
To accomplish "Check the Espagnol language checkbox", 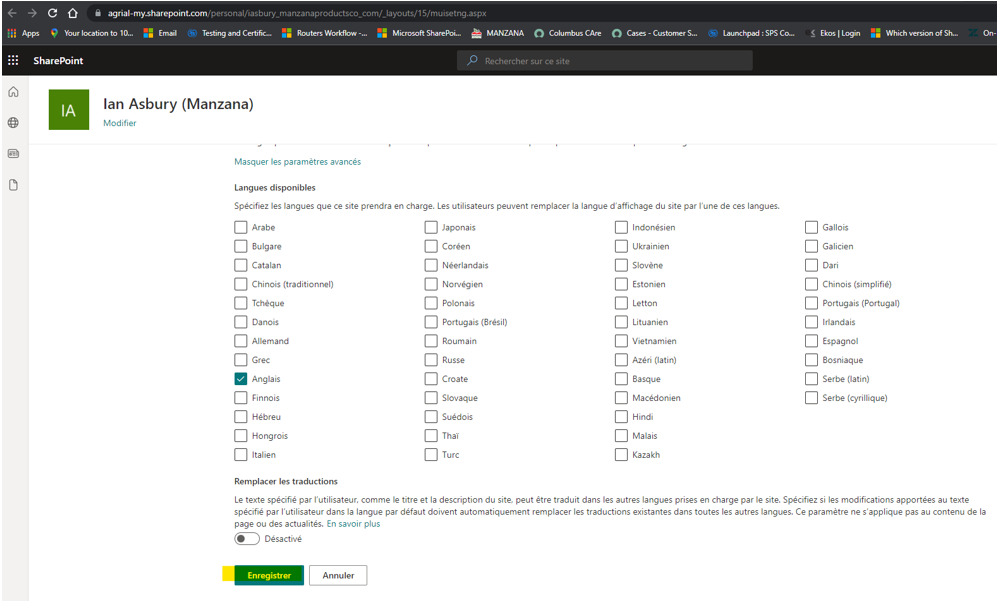I will 811,341.
